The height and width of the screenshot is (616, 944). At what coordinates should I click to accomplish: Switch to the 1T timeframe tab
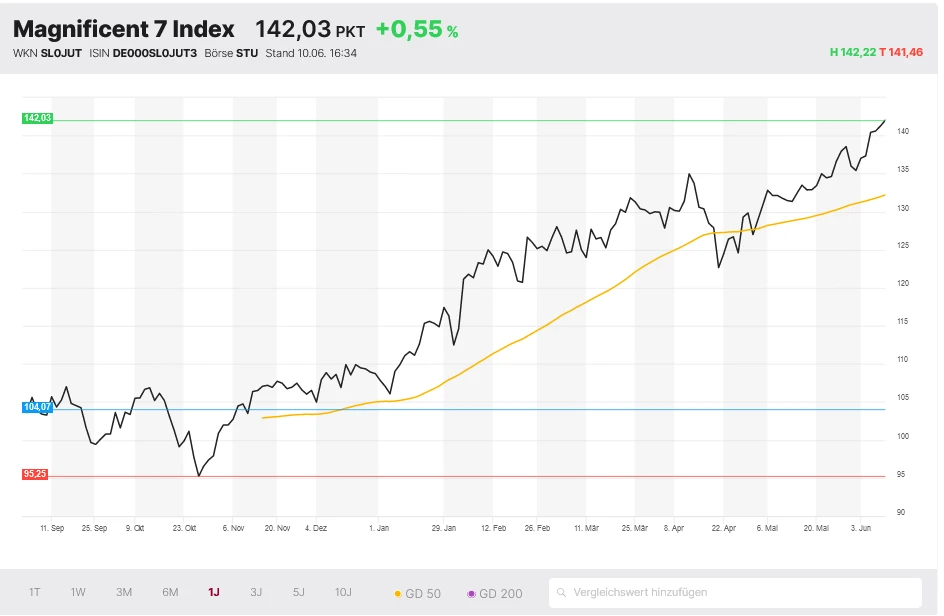[x=35, y=592]
